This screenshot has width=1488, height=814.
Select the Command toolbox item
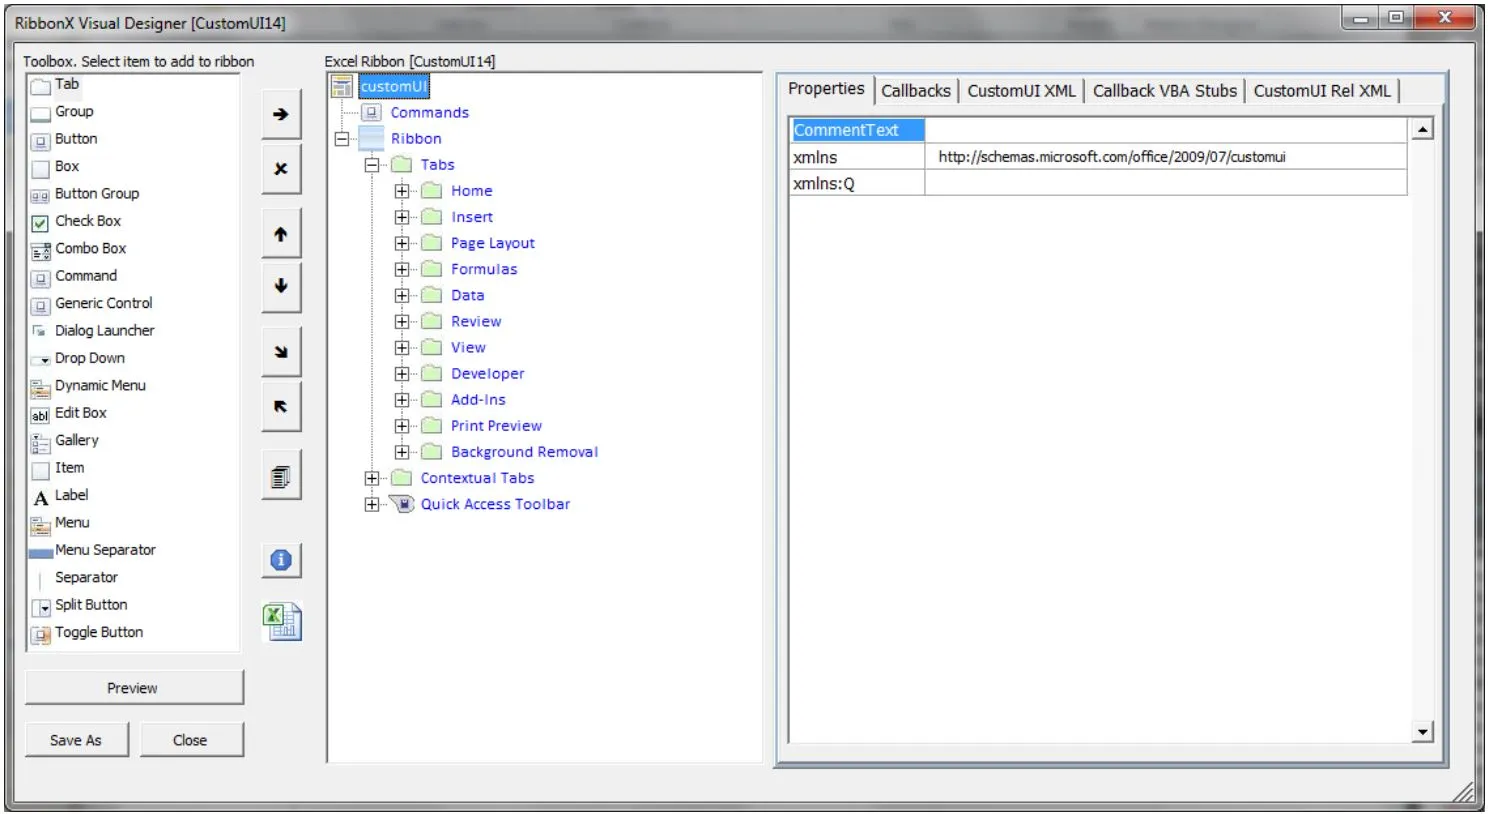click(x=86, y=276)
